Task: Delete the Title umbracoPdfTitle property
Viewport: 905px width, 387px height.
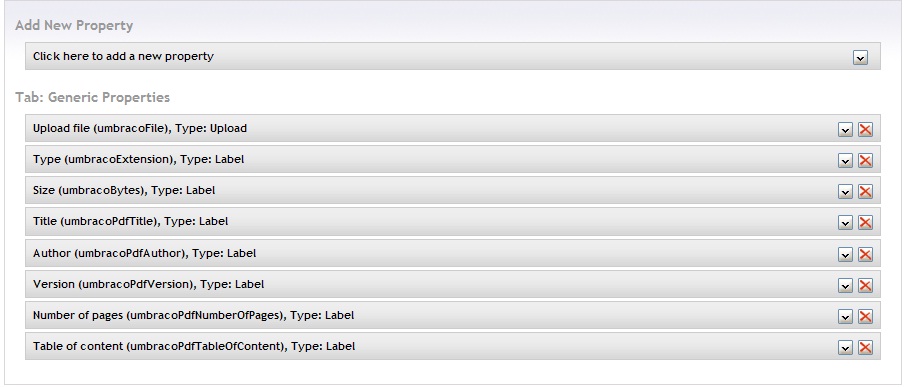Action: click(x=865, y=223)
